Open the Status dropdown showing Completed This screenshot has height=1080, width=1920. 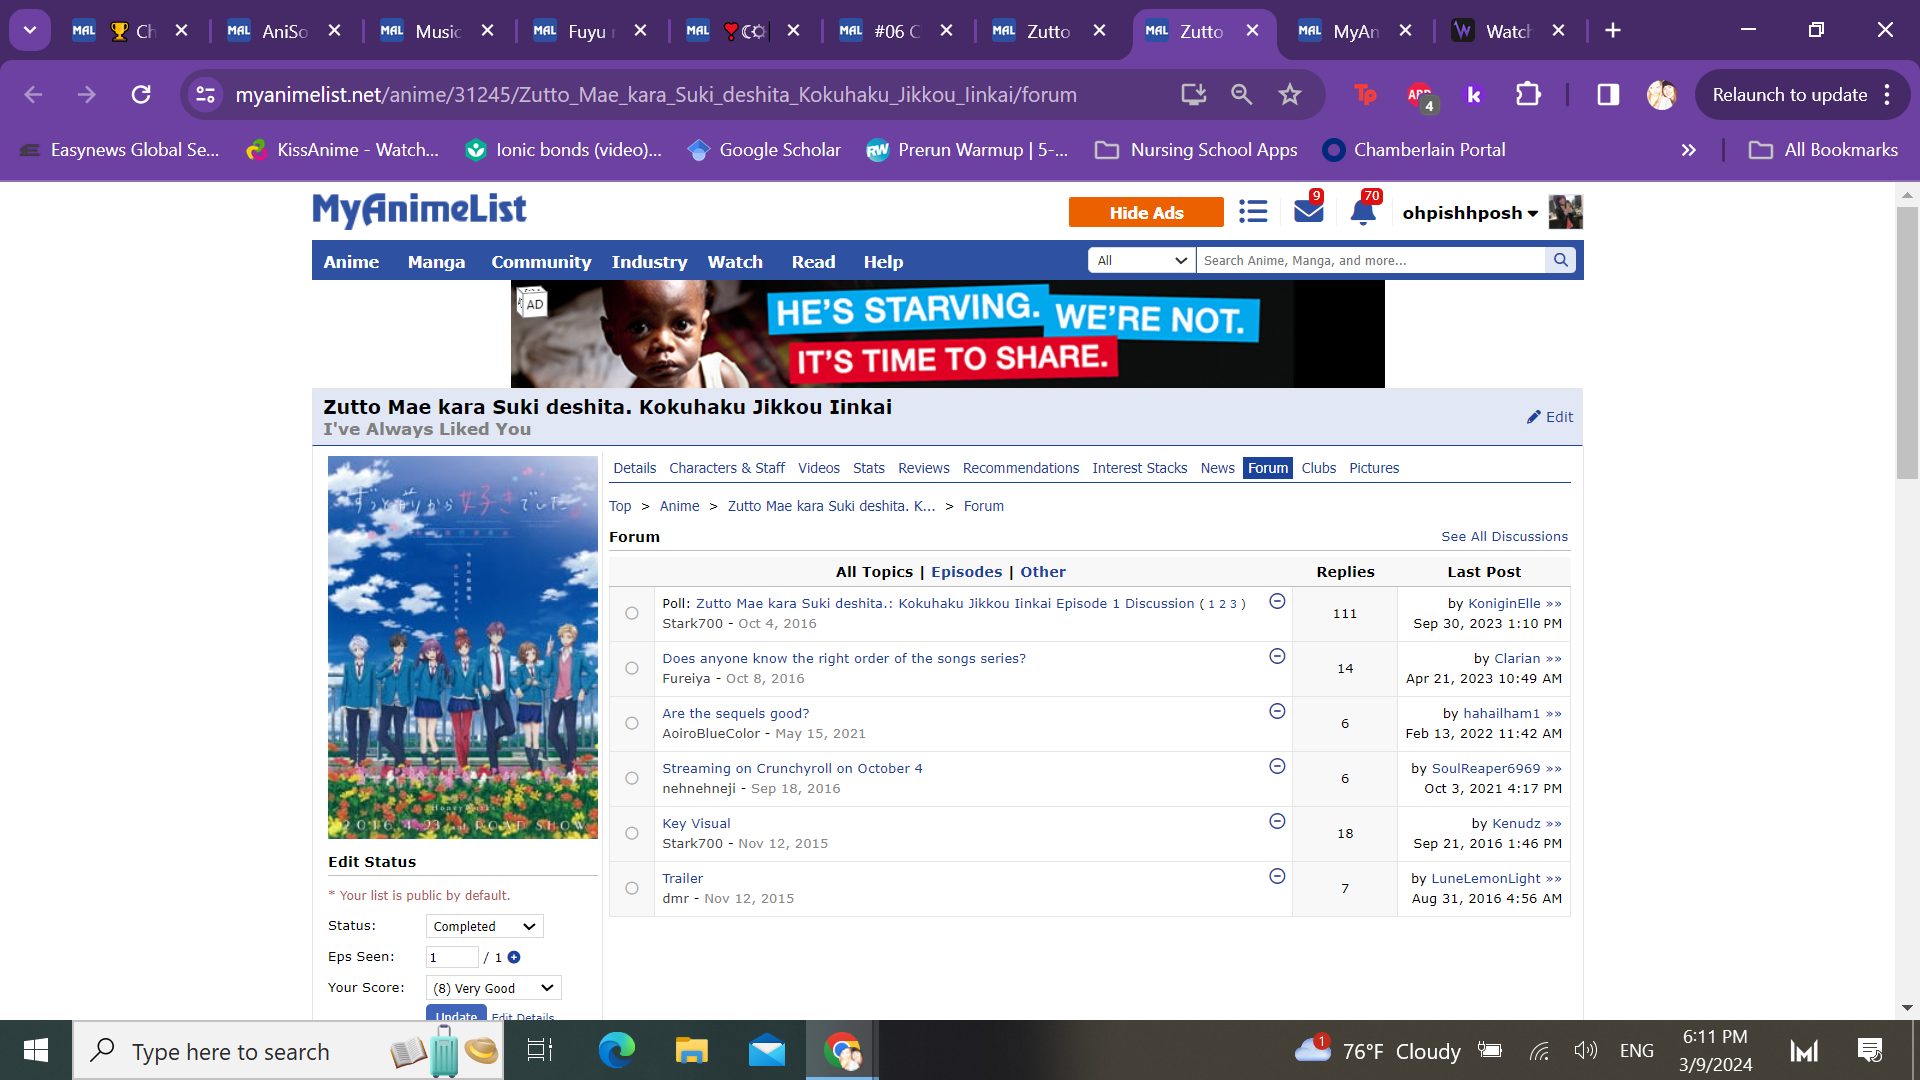pos(484,926)
